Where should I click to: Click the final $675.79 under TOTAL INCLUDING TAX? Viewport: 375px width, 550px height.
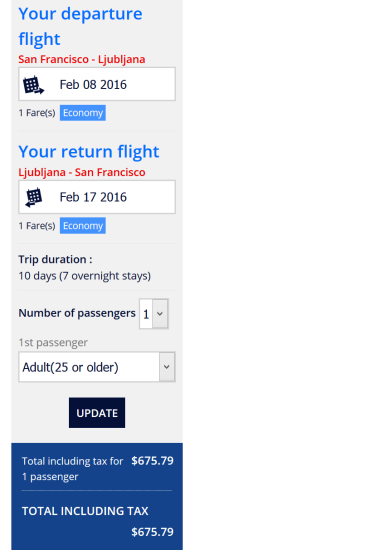(152, 532)
